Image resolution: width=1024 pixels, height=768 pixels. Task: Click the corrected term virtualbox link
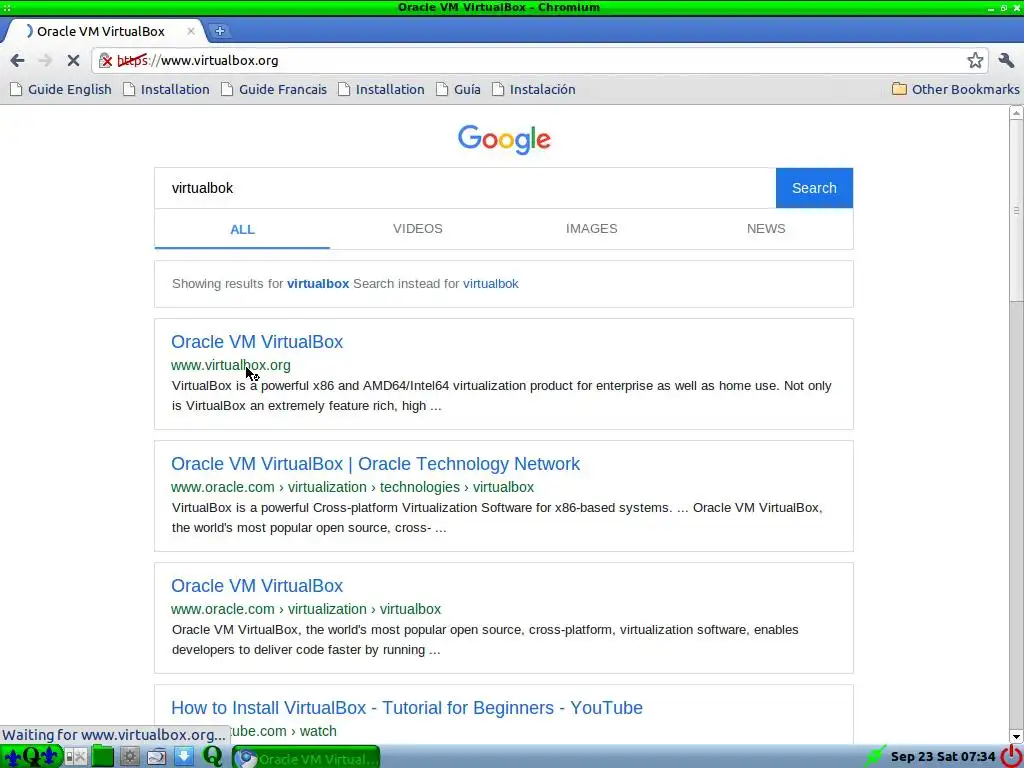(318, 284)
